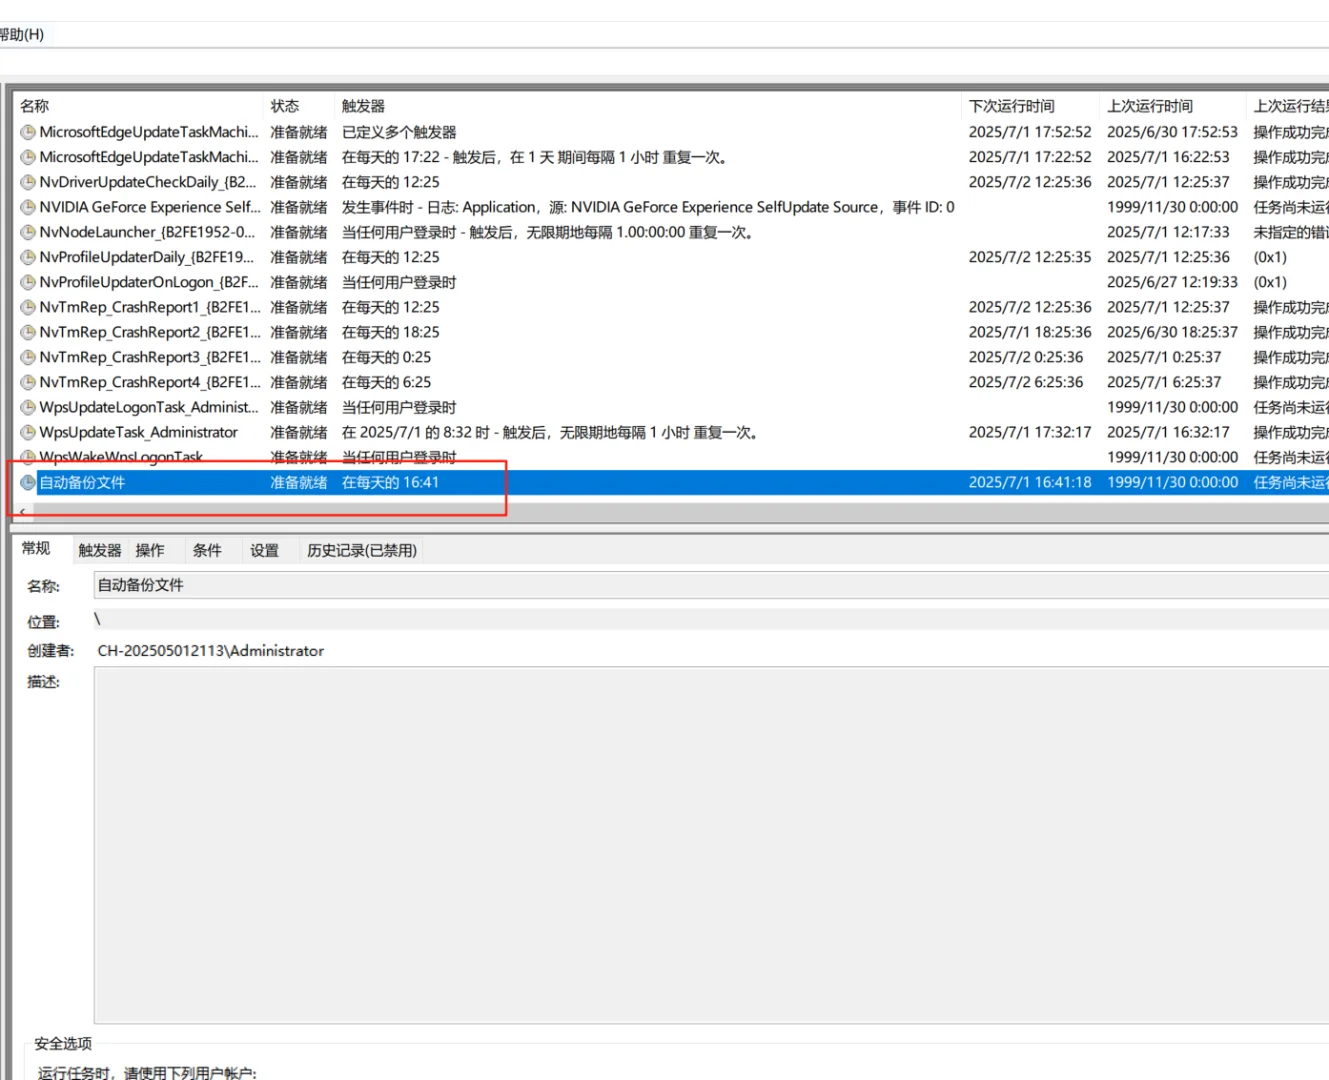Image resolution: width=1329 pixels, height=1080 pixels.
Task: Click the task list's horizontal scrollbar
Action: pos(680,511)
